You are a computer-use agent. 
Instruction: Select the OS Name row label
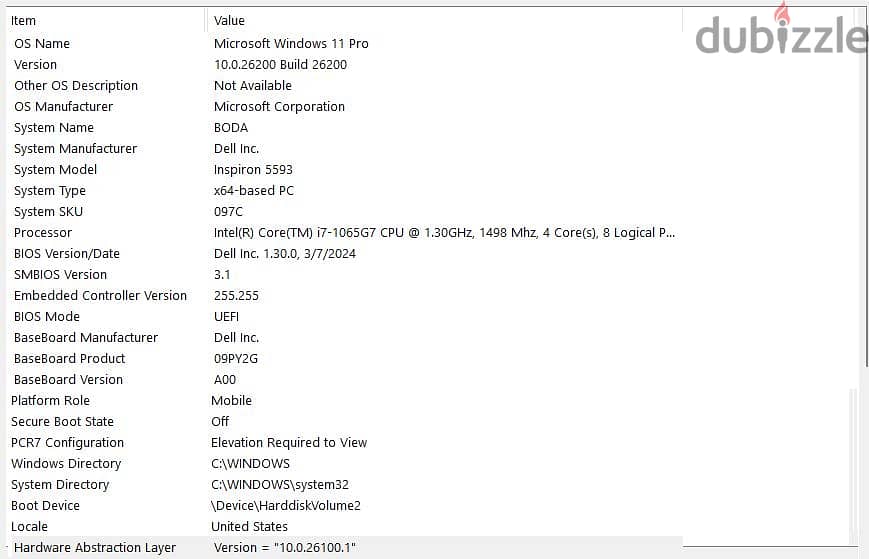(x=42, y=44)
